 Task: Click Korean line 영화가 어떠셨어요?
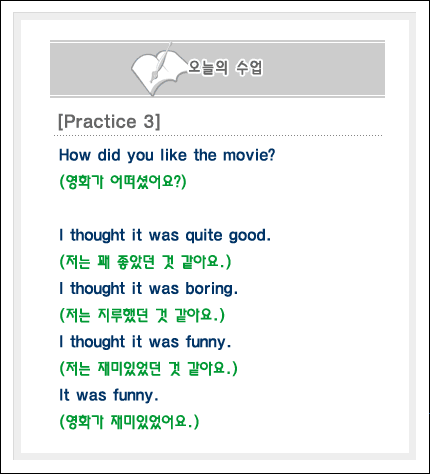pos(123,182)
